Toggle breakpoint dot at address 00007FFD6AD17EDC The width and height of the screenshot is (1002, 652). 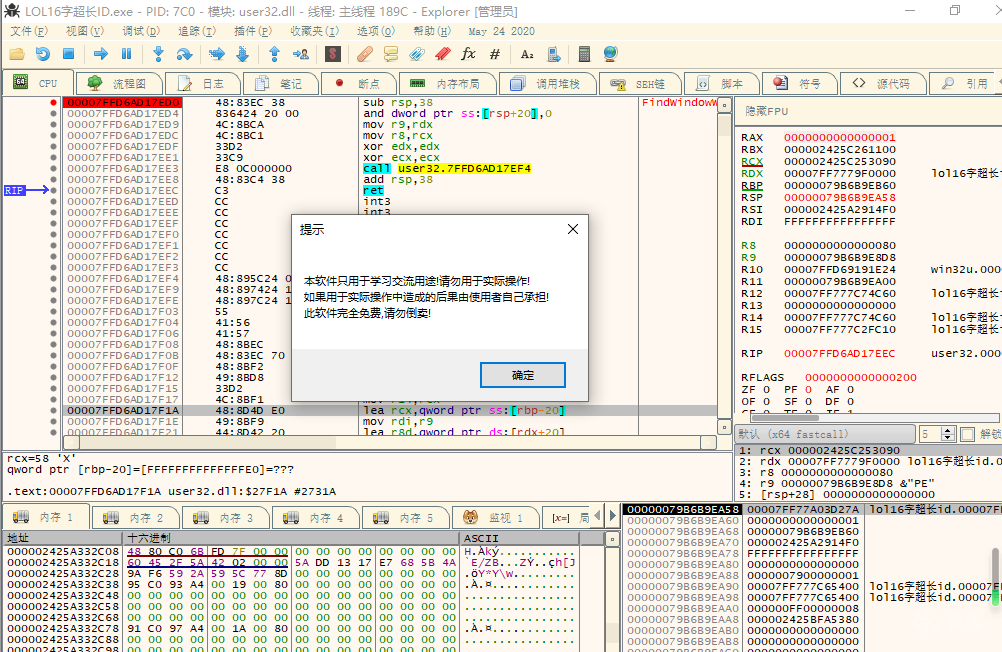53,136
